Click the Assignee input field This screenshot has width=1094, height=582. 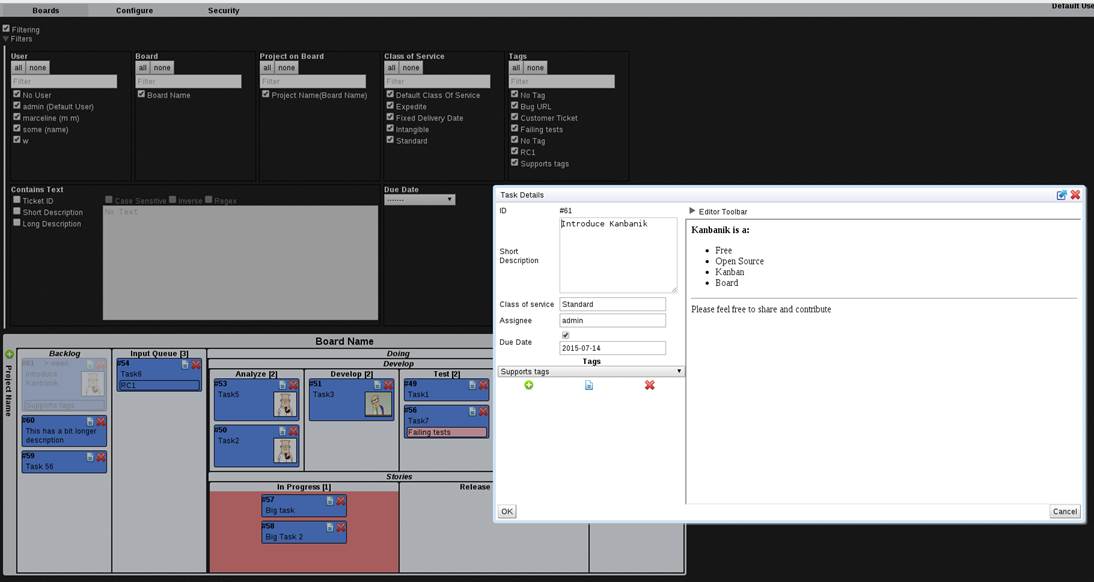[x=612, y=321]
